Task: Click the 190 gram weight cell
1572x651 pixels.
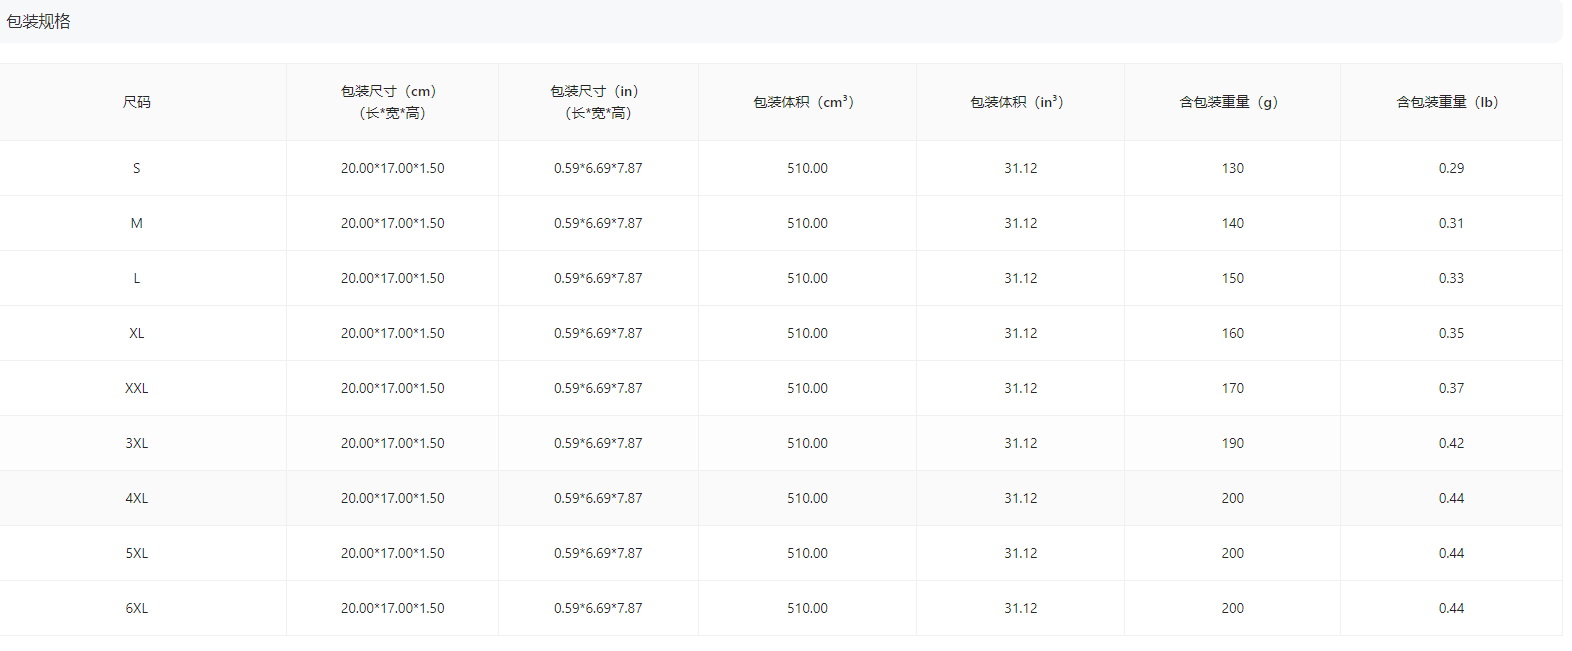Action: [1232, 443]
